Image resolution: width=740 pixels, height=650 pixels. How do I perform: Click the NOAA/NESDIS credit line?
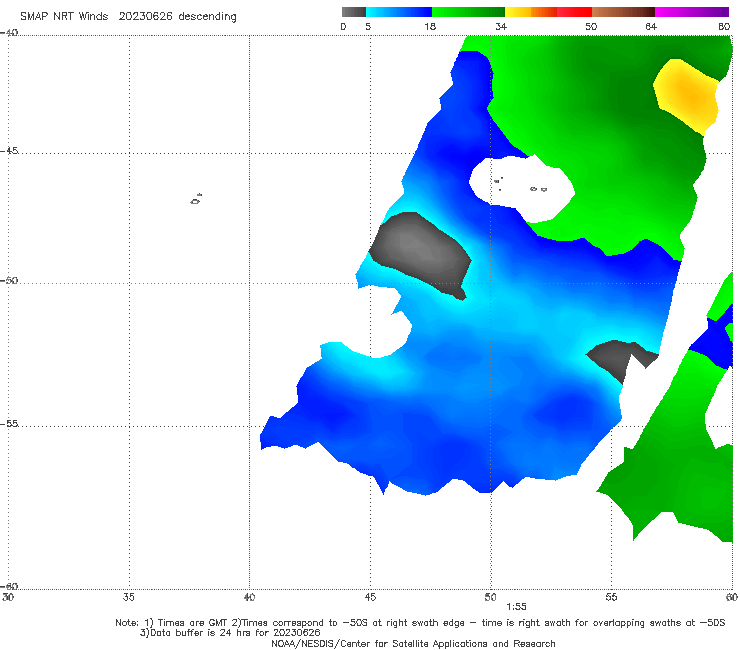click(x=413, y=643)
